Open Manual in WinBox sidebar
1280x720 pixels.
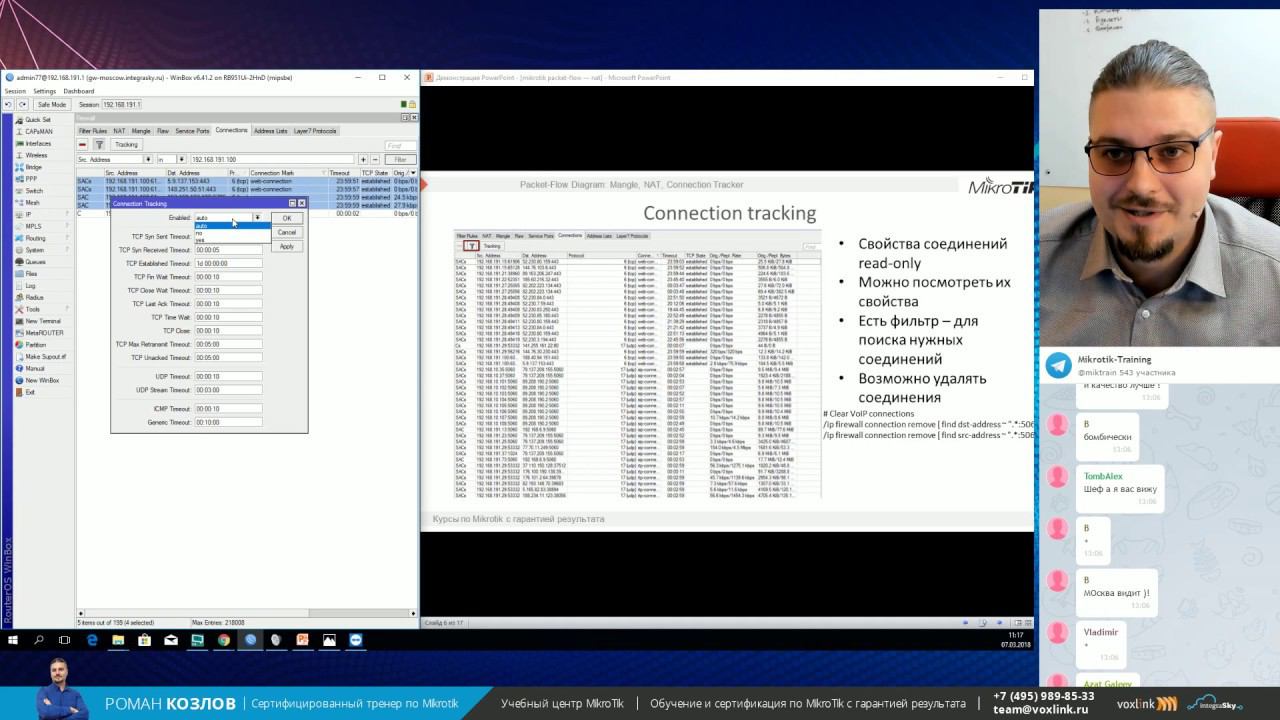[33, 368]
